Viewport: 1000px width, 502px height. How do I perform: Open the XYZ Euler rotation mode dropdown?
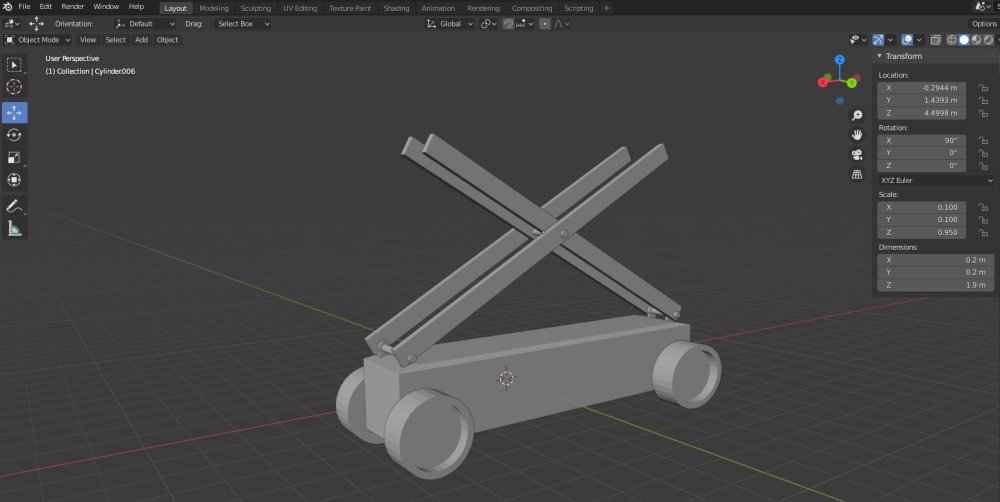coord(933,180)
